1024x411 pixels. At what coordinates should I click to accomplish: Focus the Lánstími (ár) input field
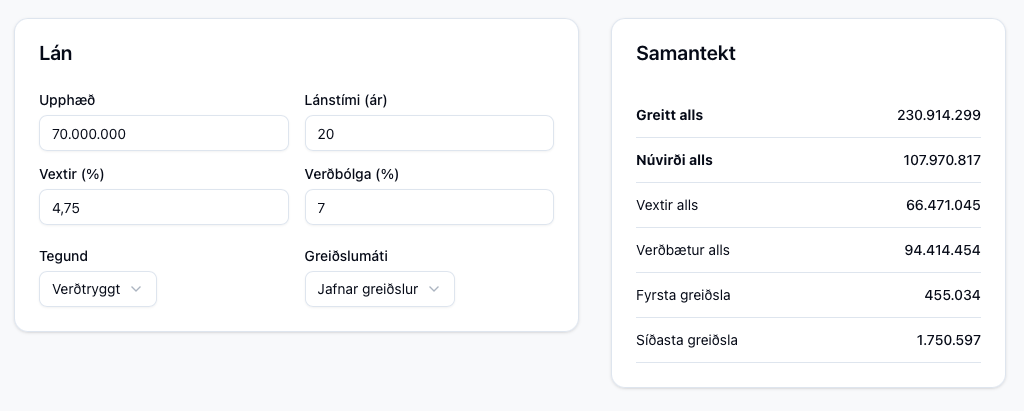[428, 133]
